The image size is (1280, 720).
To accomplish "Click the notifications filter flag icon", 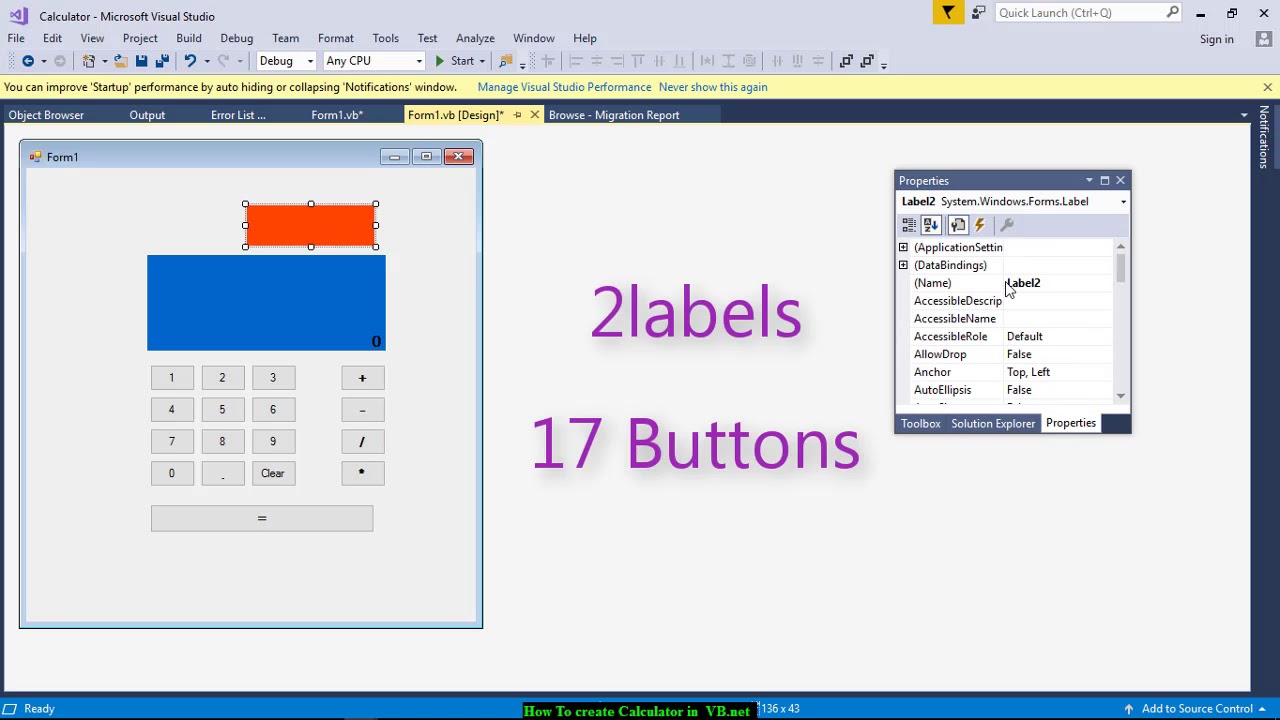I will point(948,12).
